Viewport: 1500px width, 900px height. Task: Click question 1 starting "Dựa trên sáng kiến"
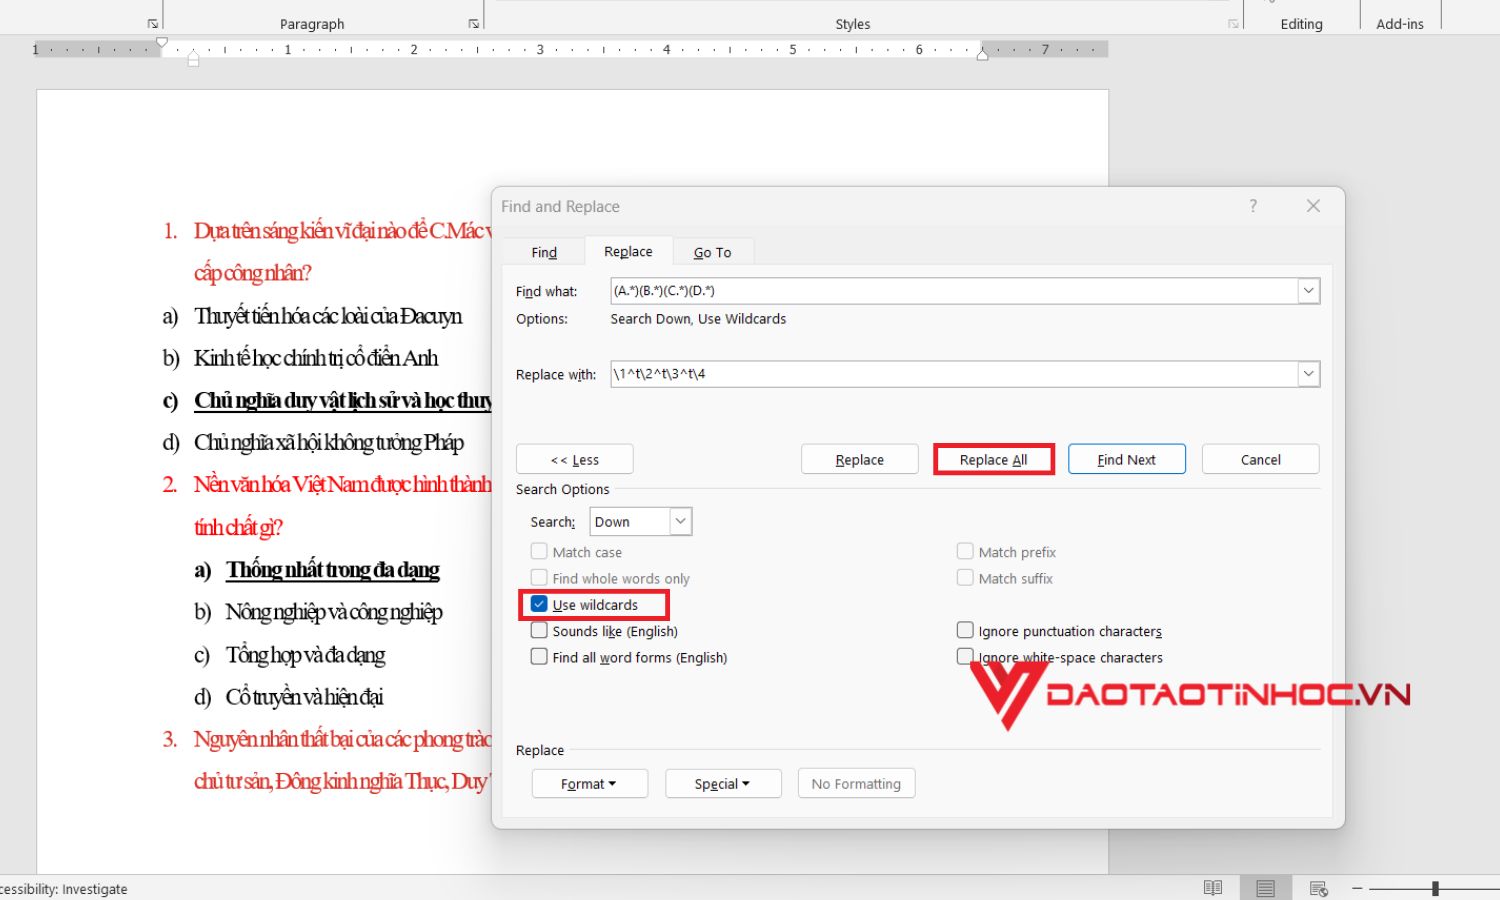343,231
